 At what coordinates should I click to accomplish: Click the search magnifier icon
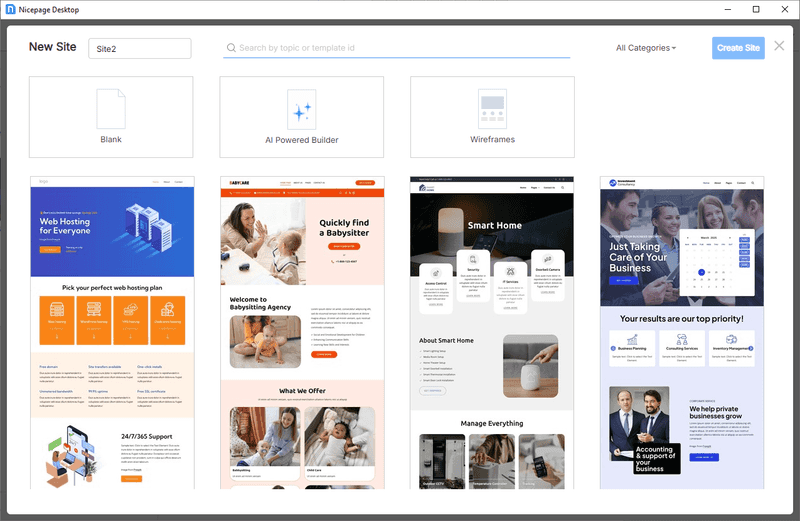pos(231,48)
